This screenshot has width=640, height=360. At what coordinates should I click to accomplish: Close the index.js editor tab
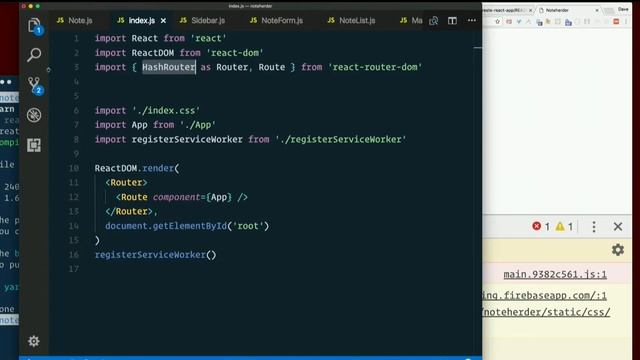click(x=163, y=20)
